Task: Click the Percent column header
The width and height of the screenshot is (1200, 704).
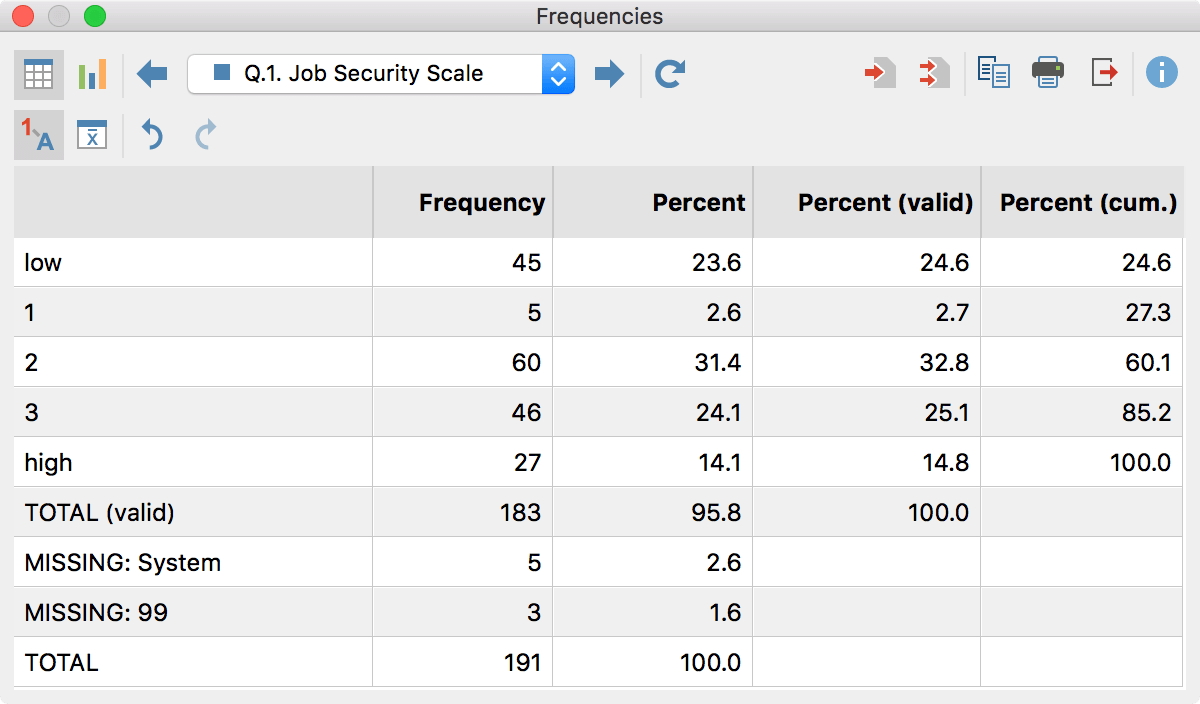Action: click(x=653, y=203)
